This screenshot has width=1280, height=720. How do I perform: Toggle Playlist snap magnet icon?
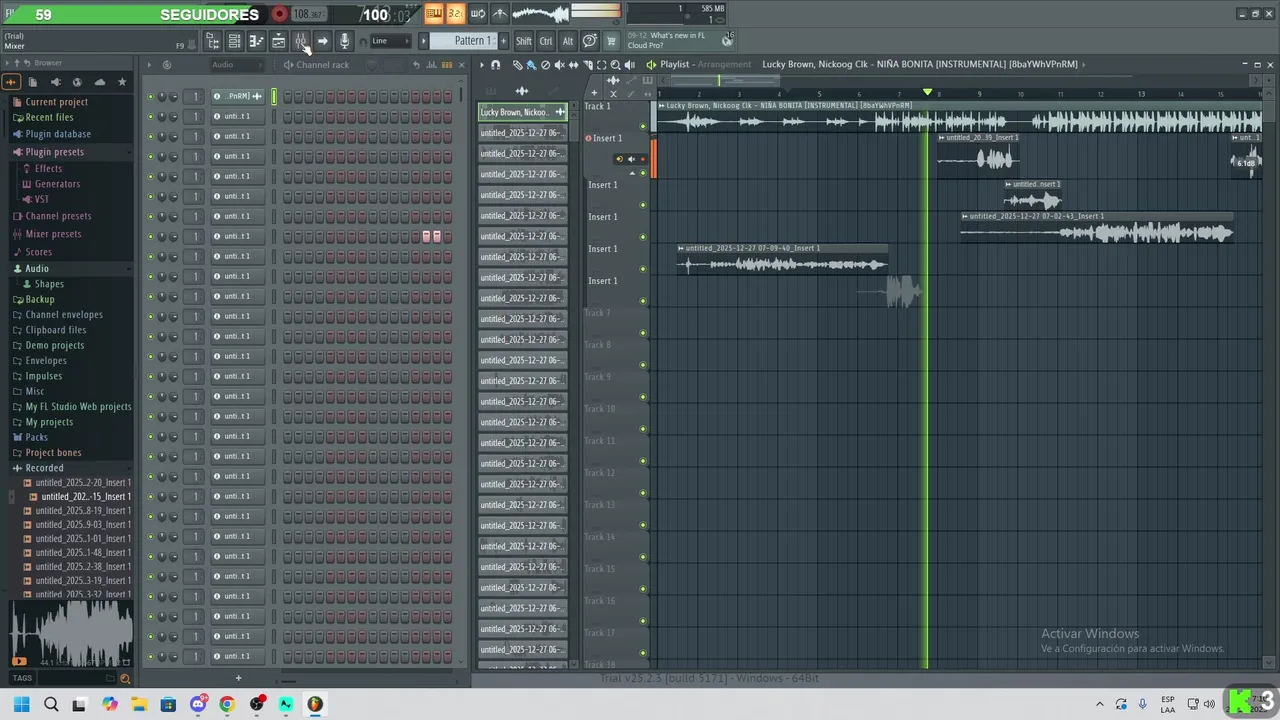click(x=495, y=65)
